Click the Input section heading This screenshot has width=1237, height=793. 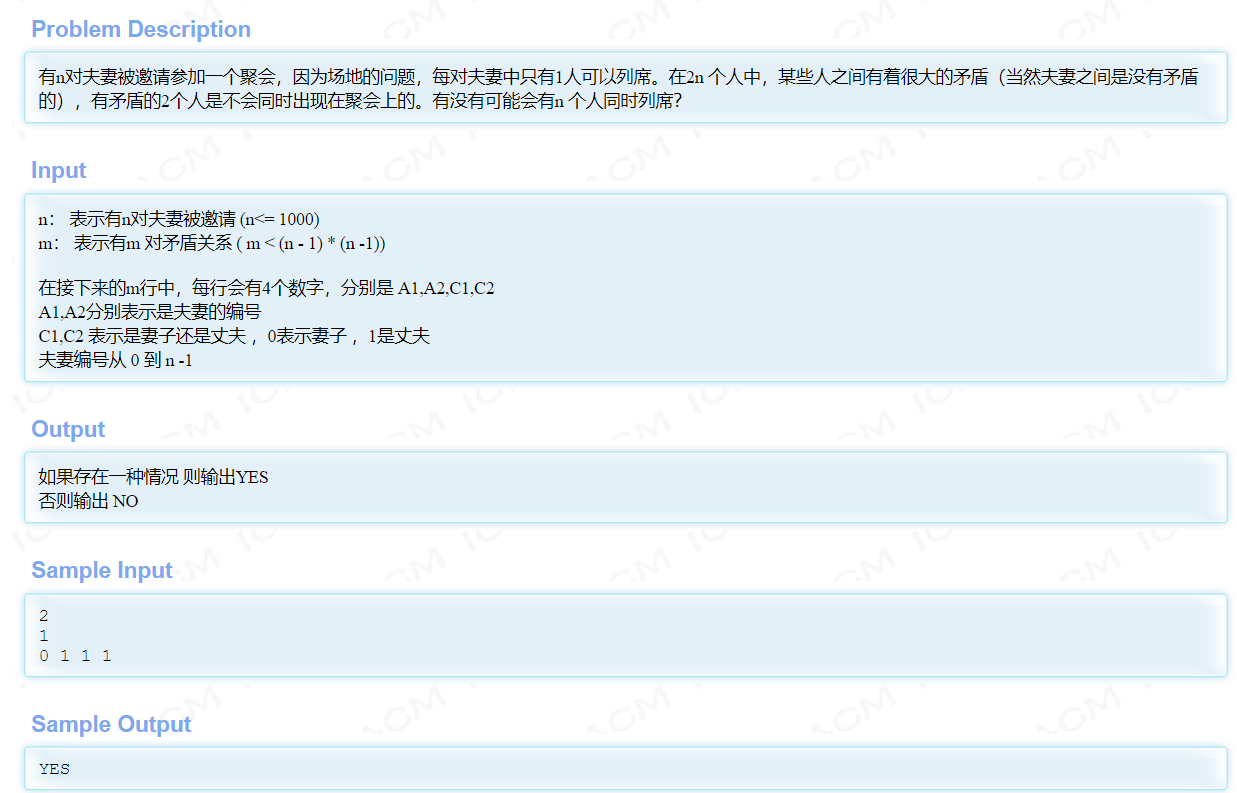[x=59, y=170]
